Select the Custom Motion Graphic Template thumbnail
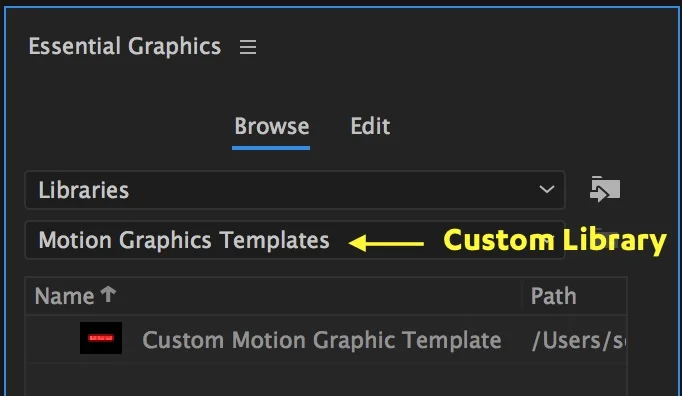 101,338
